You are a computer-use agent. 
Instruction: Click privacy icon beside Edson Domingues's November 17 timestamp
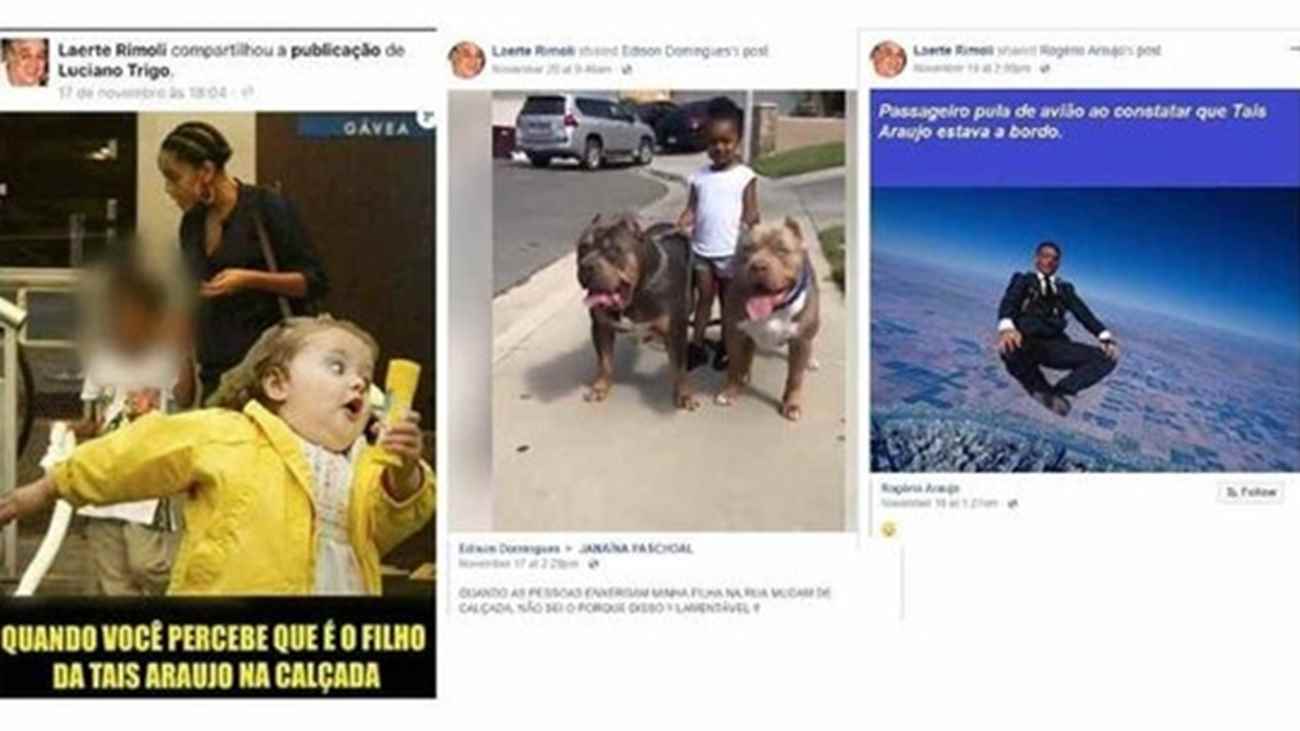pyautogui.click(x=592, y=565)
